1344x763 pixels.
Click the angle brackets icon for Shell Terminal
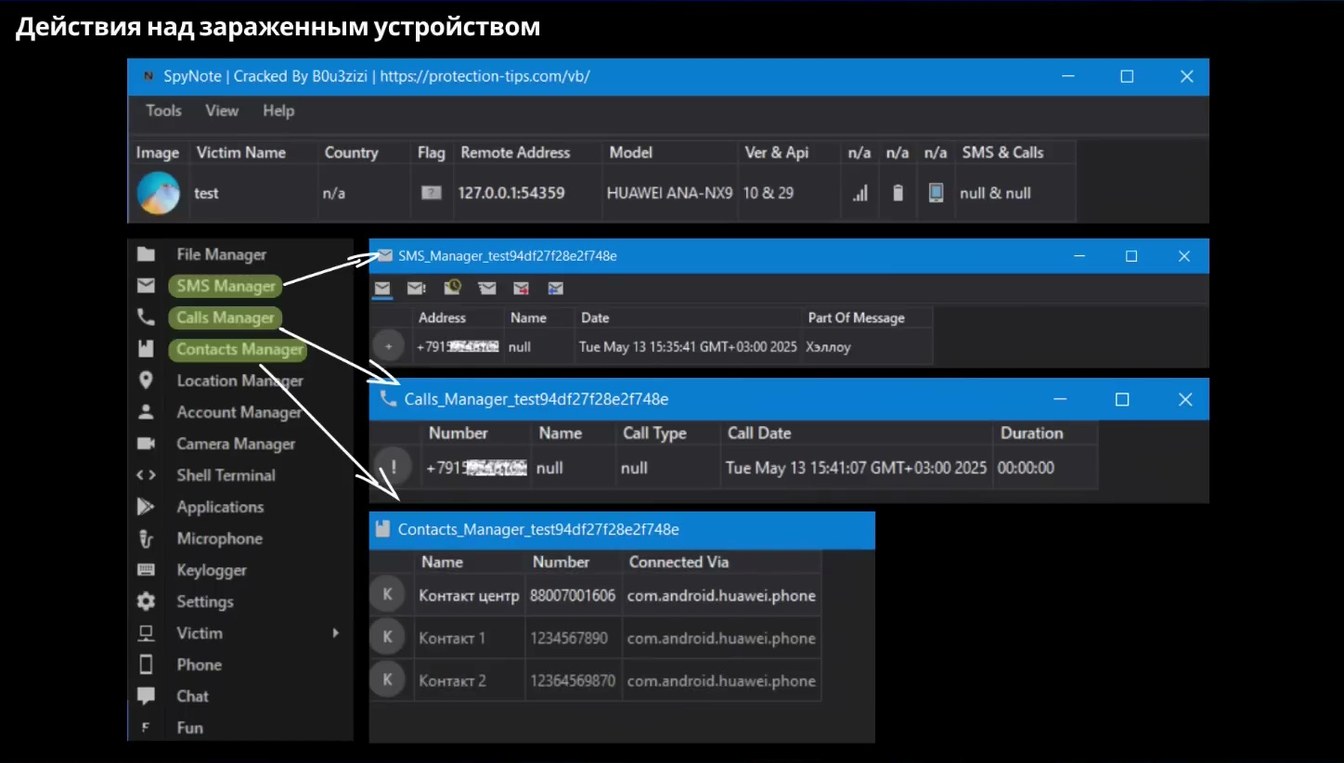[146, 475]
